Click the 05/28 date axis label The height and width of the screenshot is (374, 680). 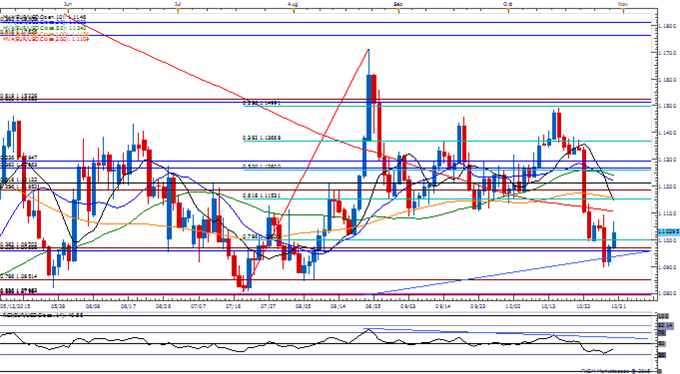pyautogui.click(x=58, y=305)
